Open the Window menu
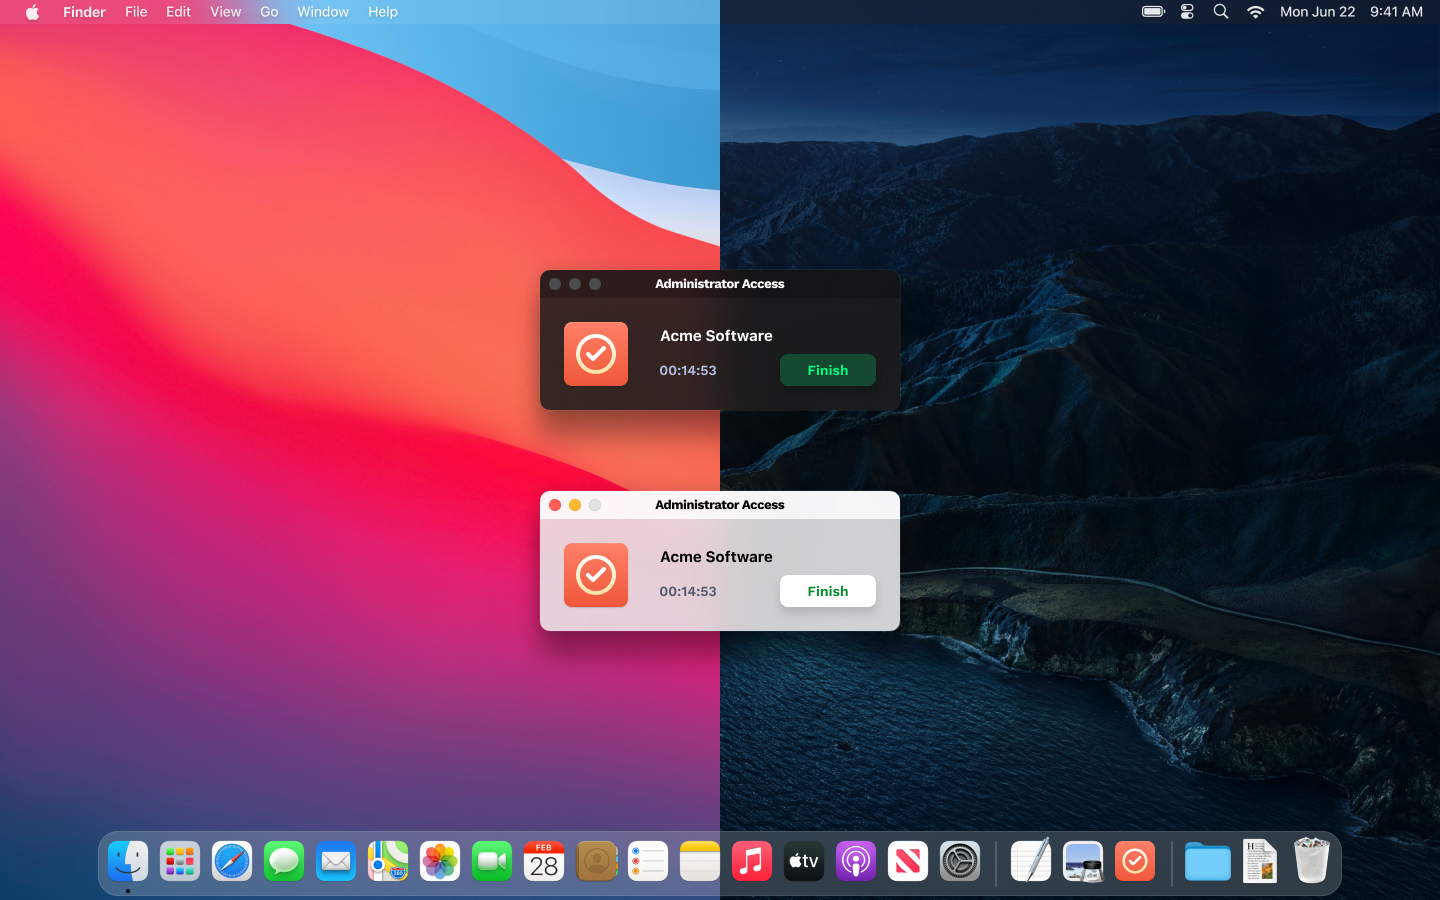This screenshot has width=1440, height=900. pyautogui.click(x=322, y=12)
